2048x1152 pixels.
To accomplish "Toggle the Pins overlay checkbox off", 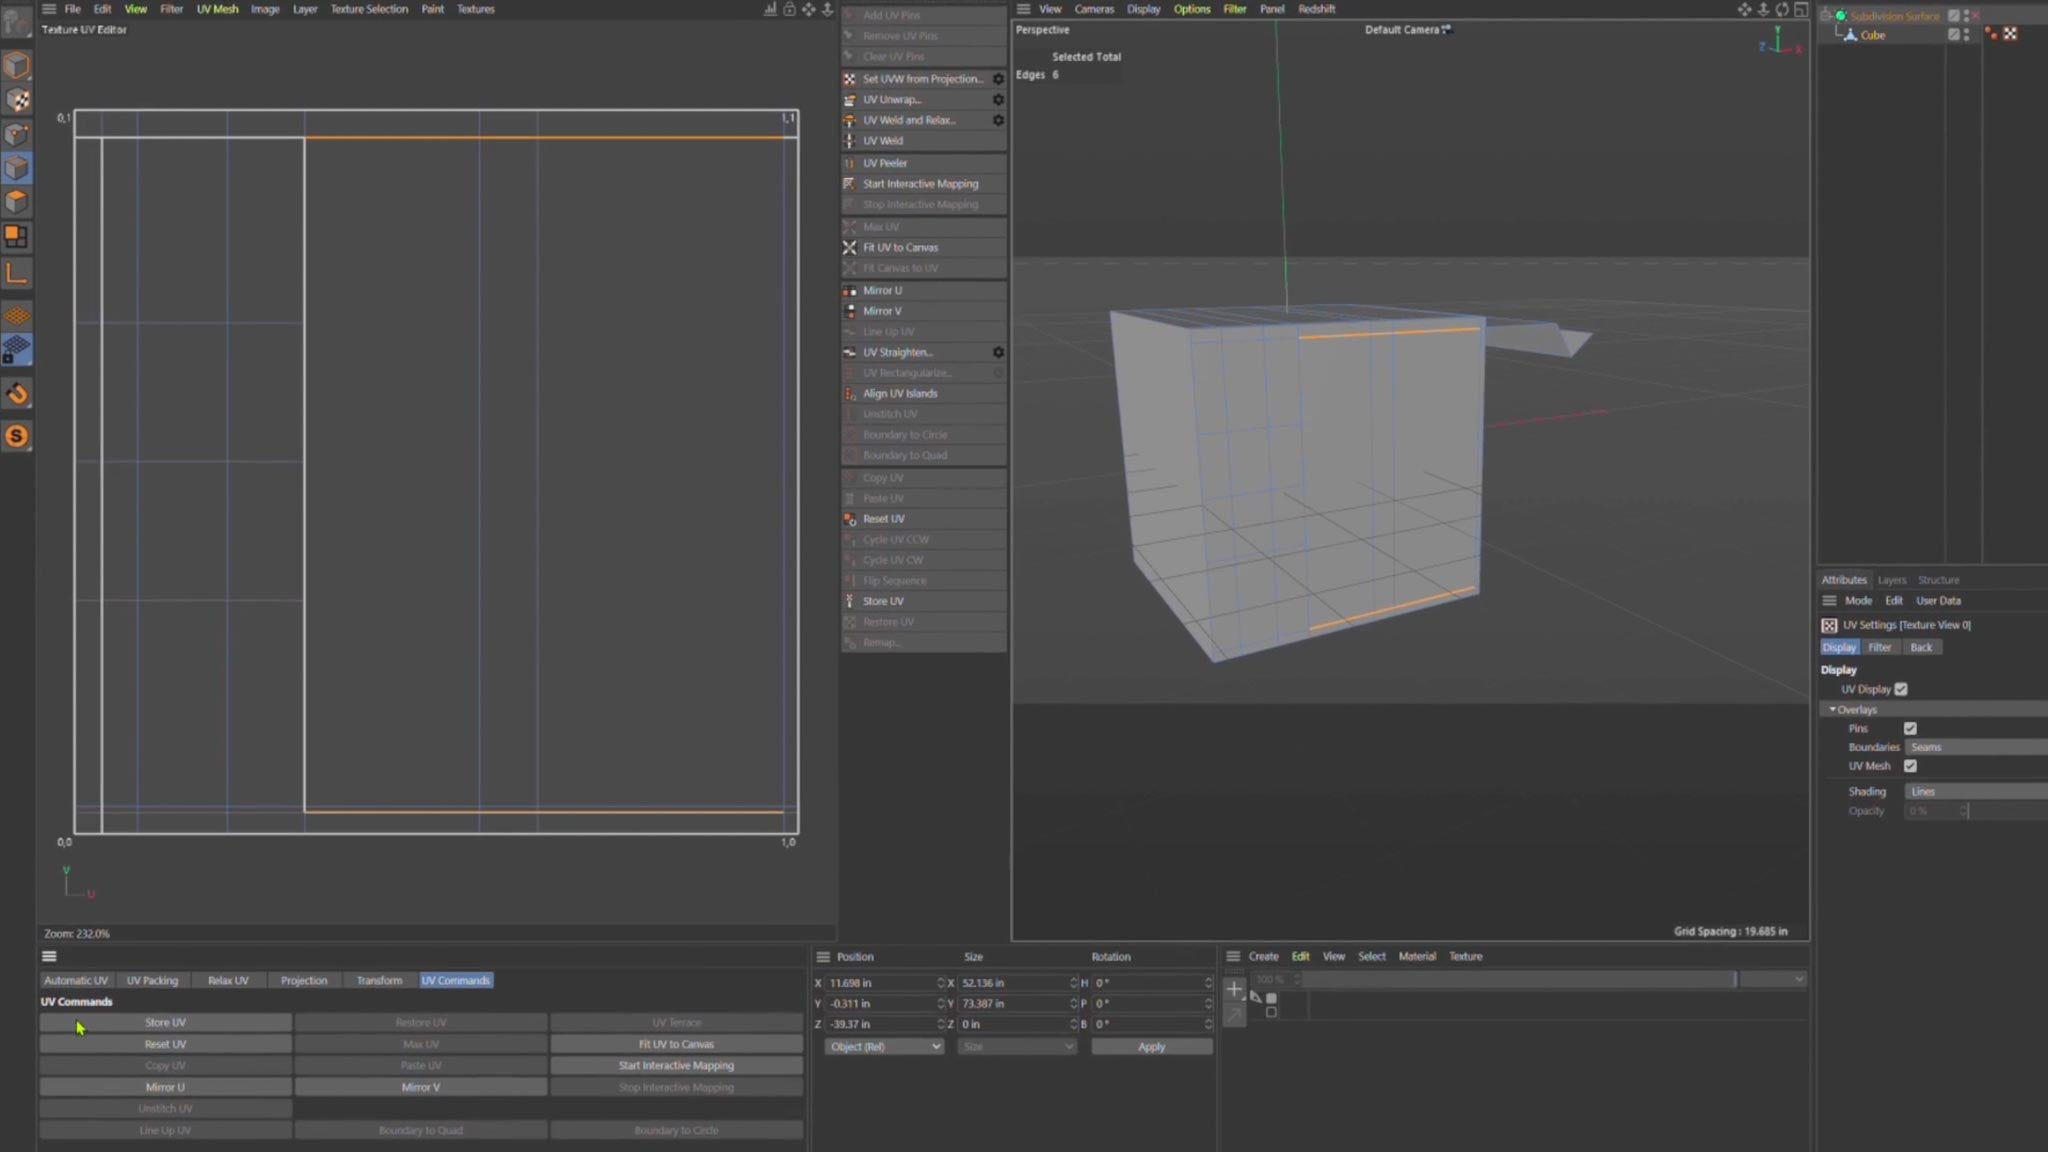I will (1910, 728).
